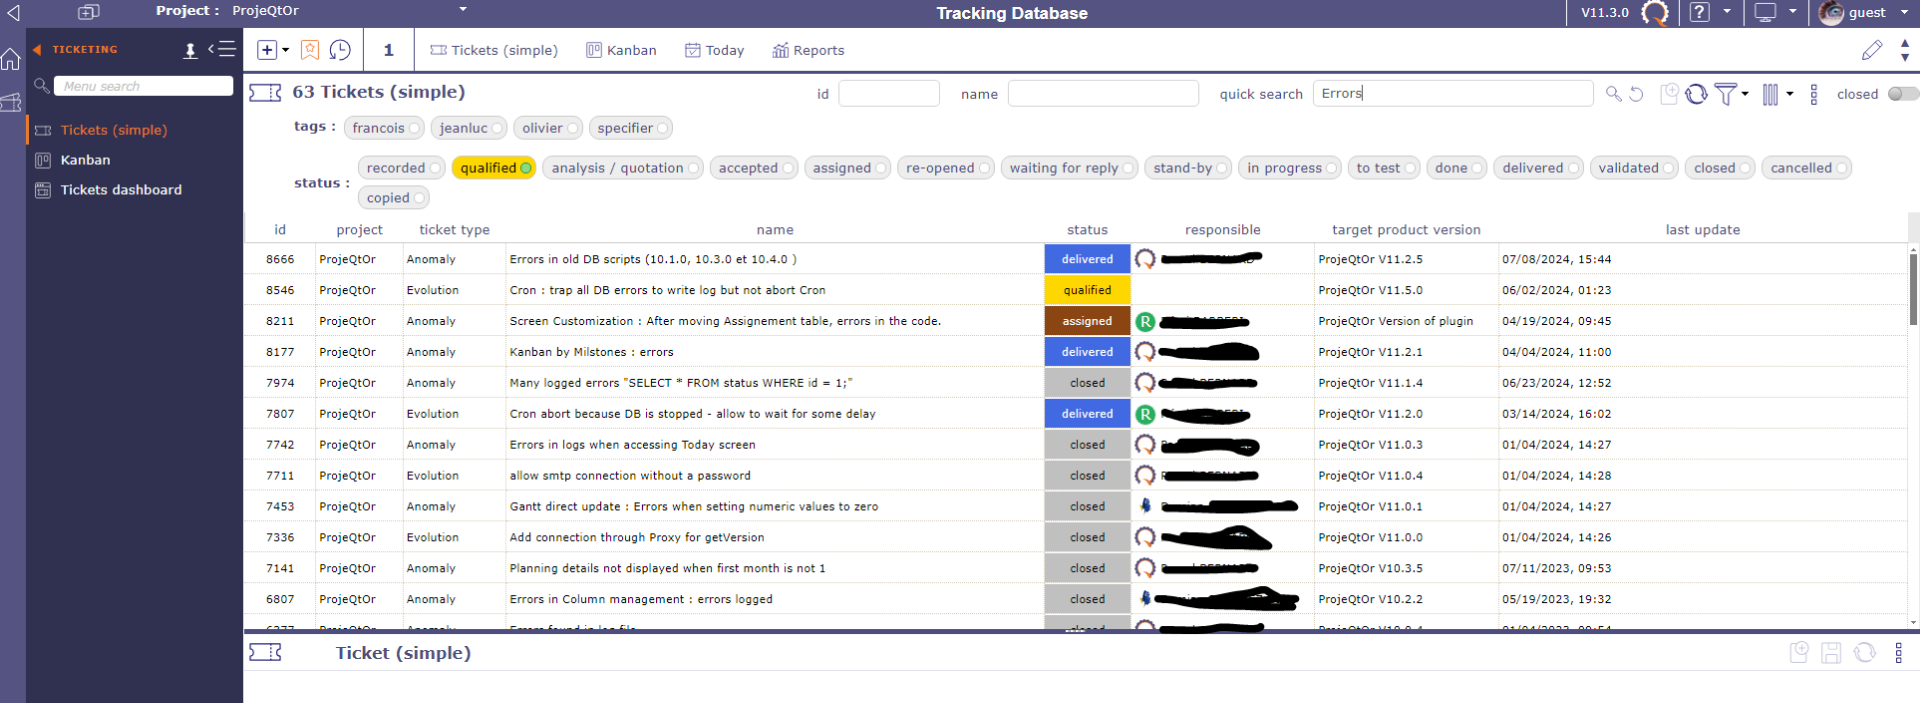Click the magnifier search icon beside quick search

click(x=1613, y=94)
